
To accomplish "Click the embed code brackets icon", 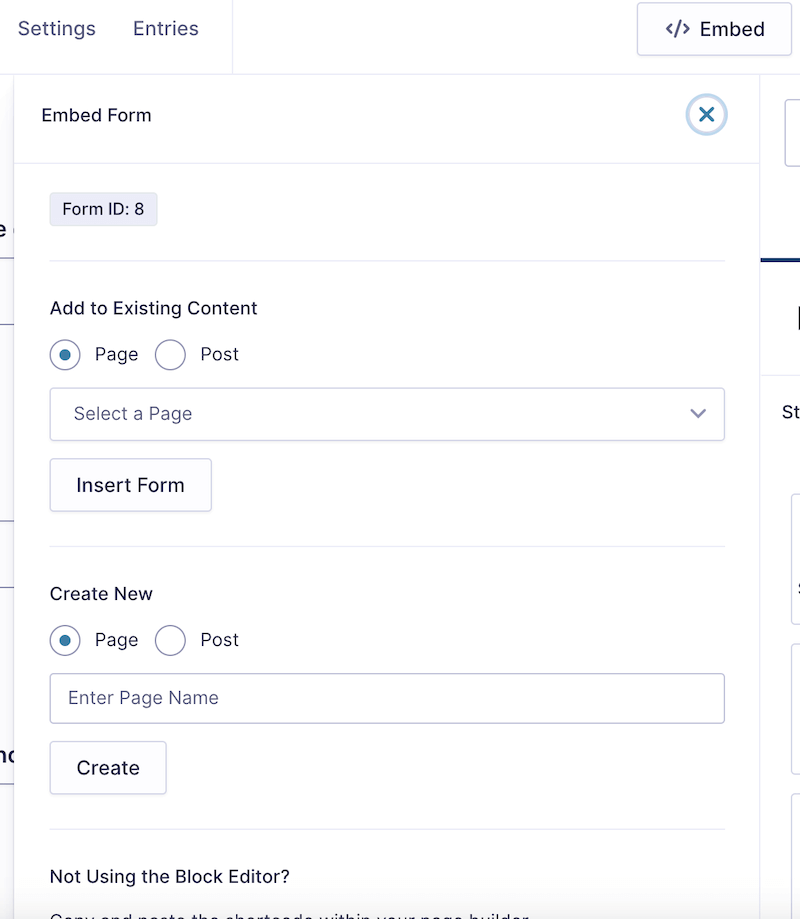I will click(x=678, y=29).
